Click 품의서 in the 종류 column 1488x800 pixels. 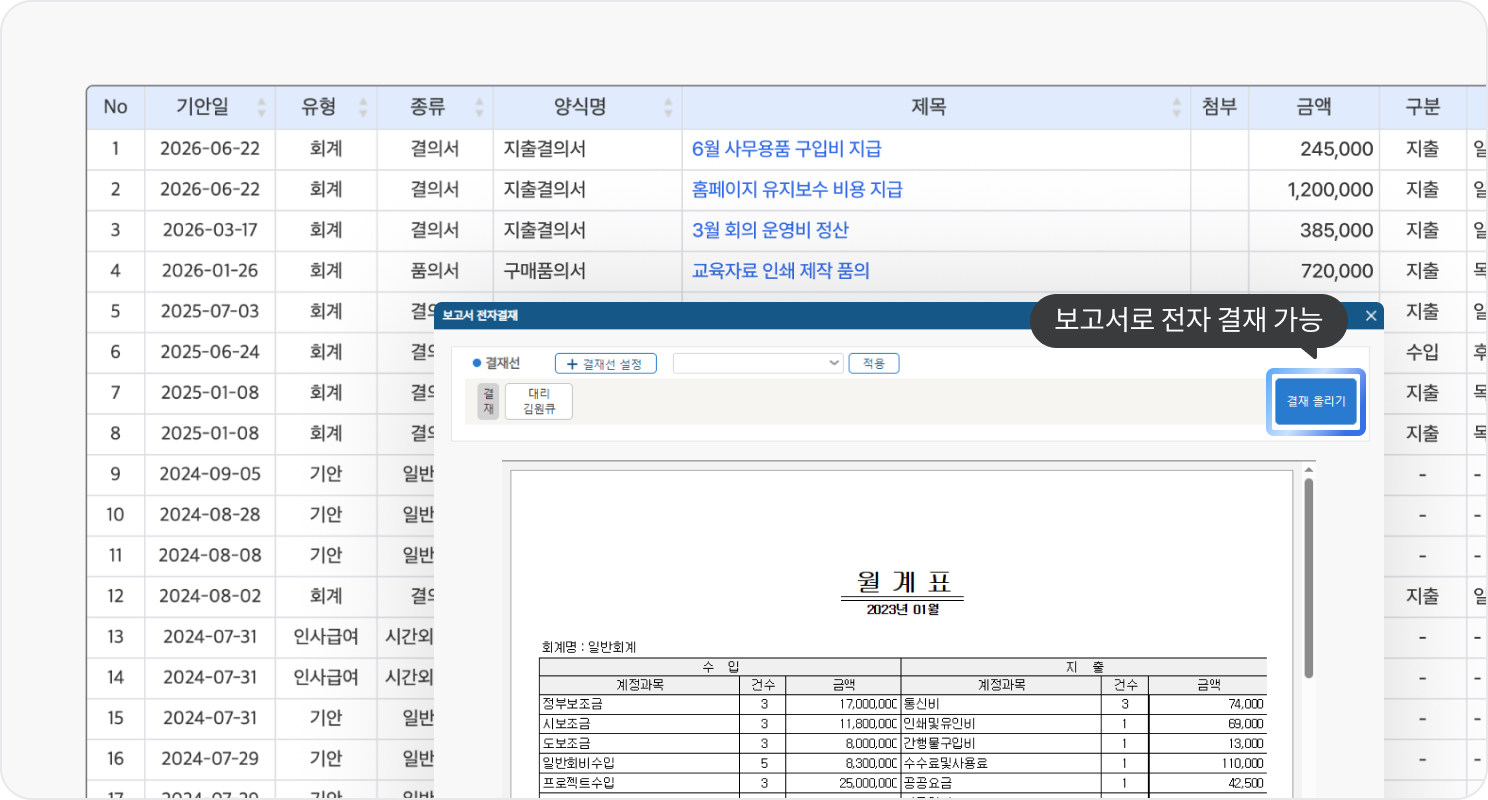click(x=435, y=270)
